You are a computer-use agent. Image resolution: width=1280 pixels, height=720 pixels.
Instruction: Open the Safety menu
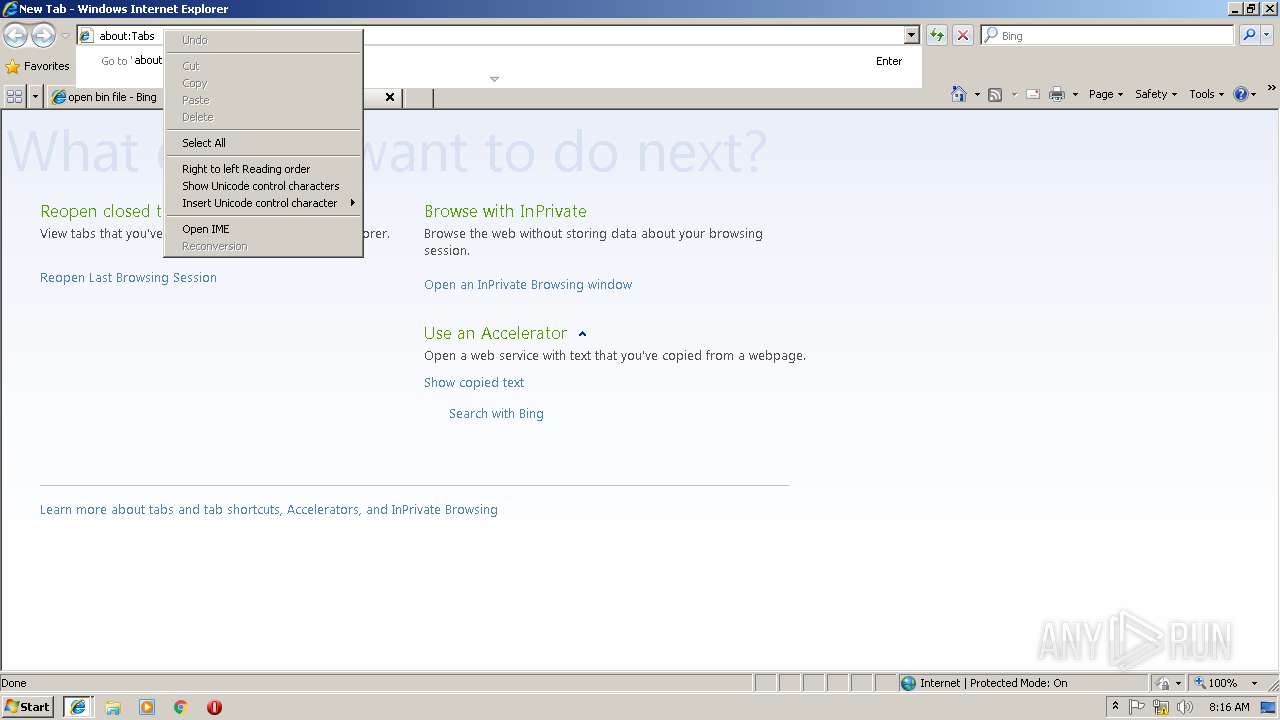coord(1156,94)
